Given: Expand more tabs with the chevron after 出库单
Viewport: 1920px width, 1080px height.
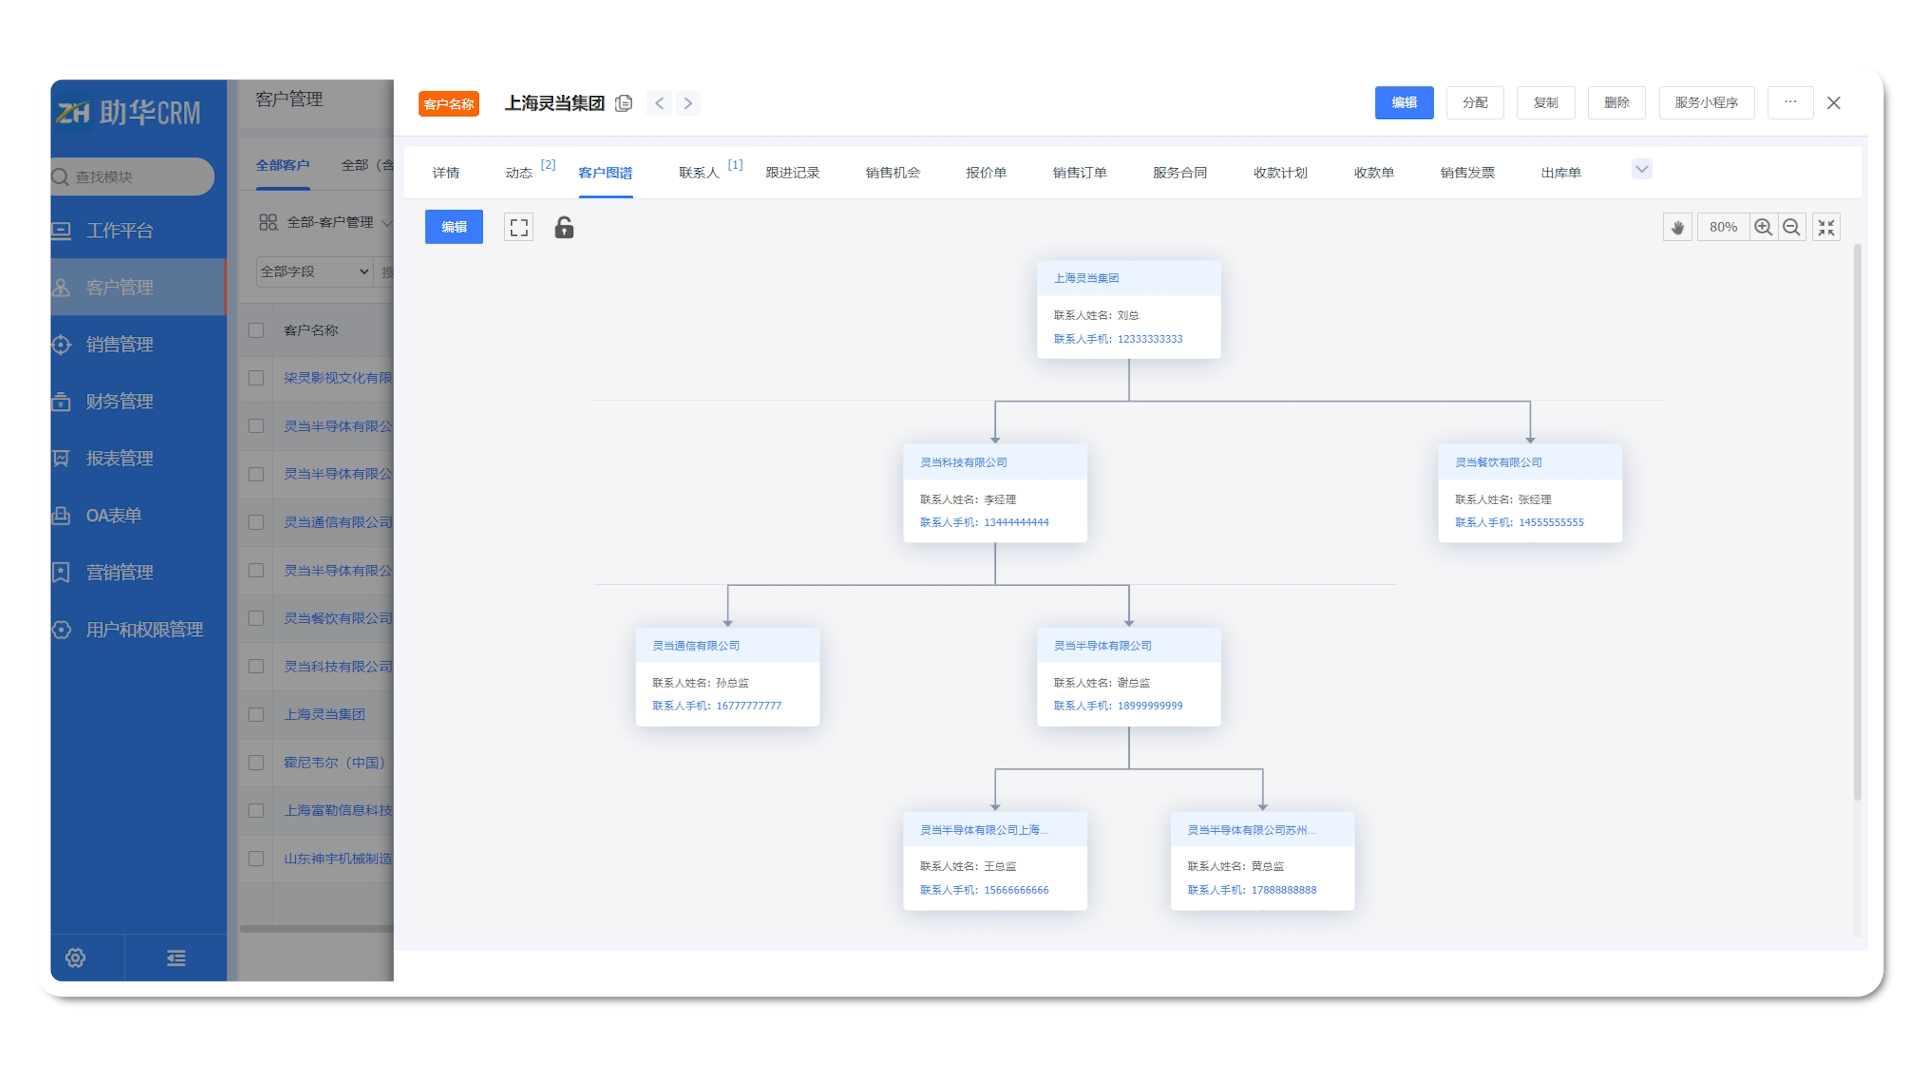Looking at the screenshot, I should [1641, 169].
